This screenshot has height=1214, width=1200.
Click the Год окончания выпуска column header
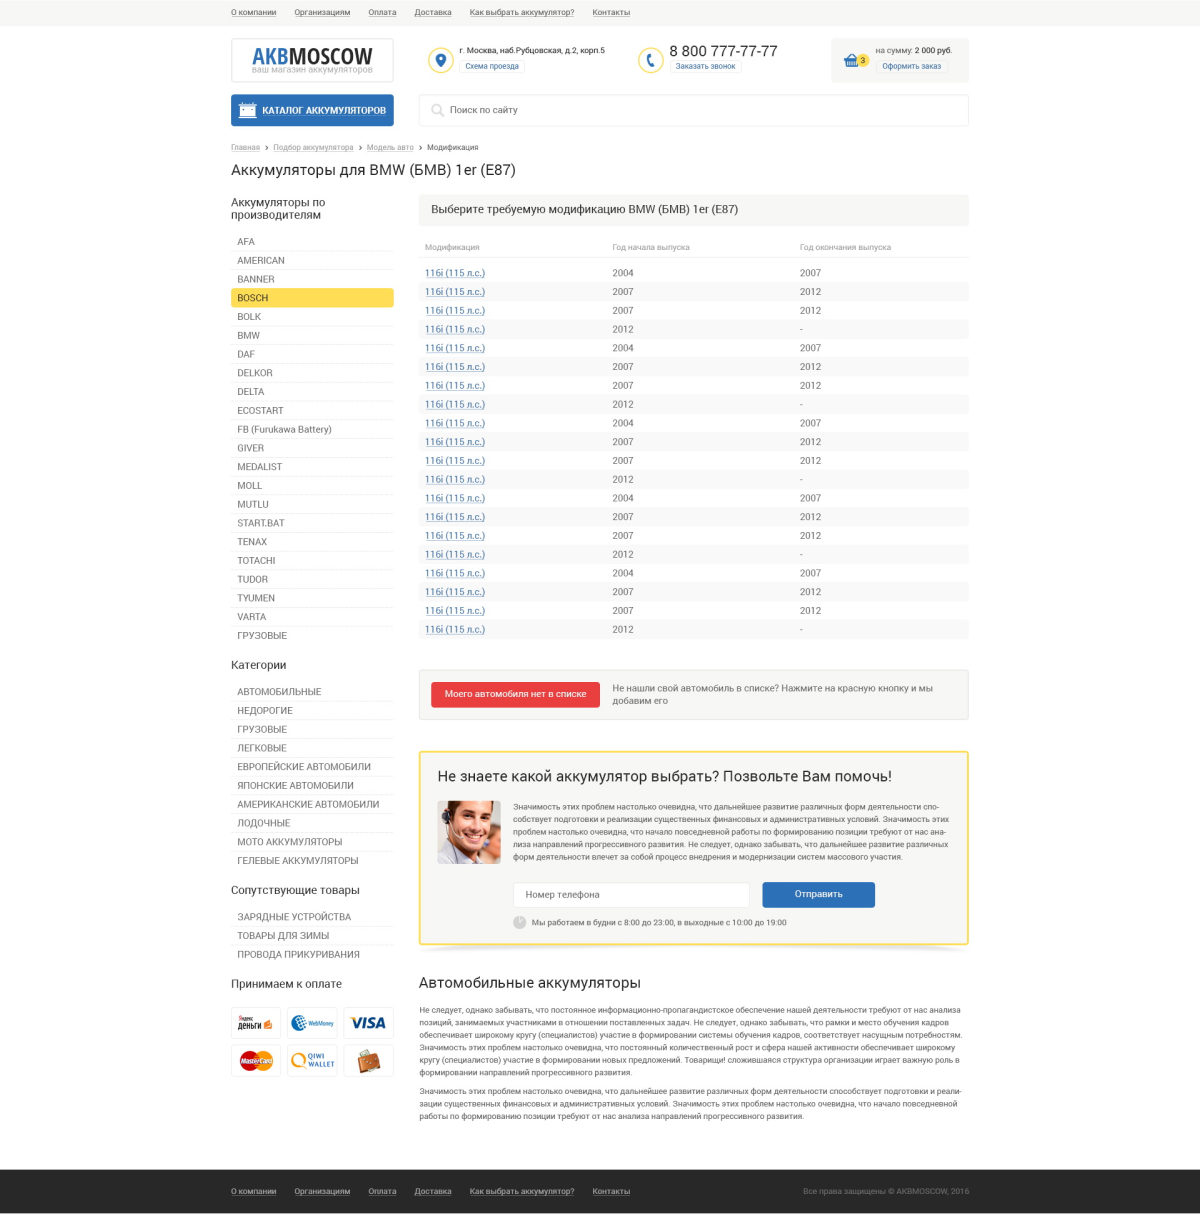click(x=845, y=247)
